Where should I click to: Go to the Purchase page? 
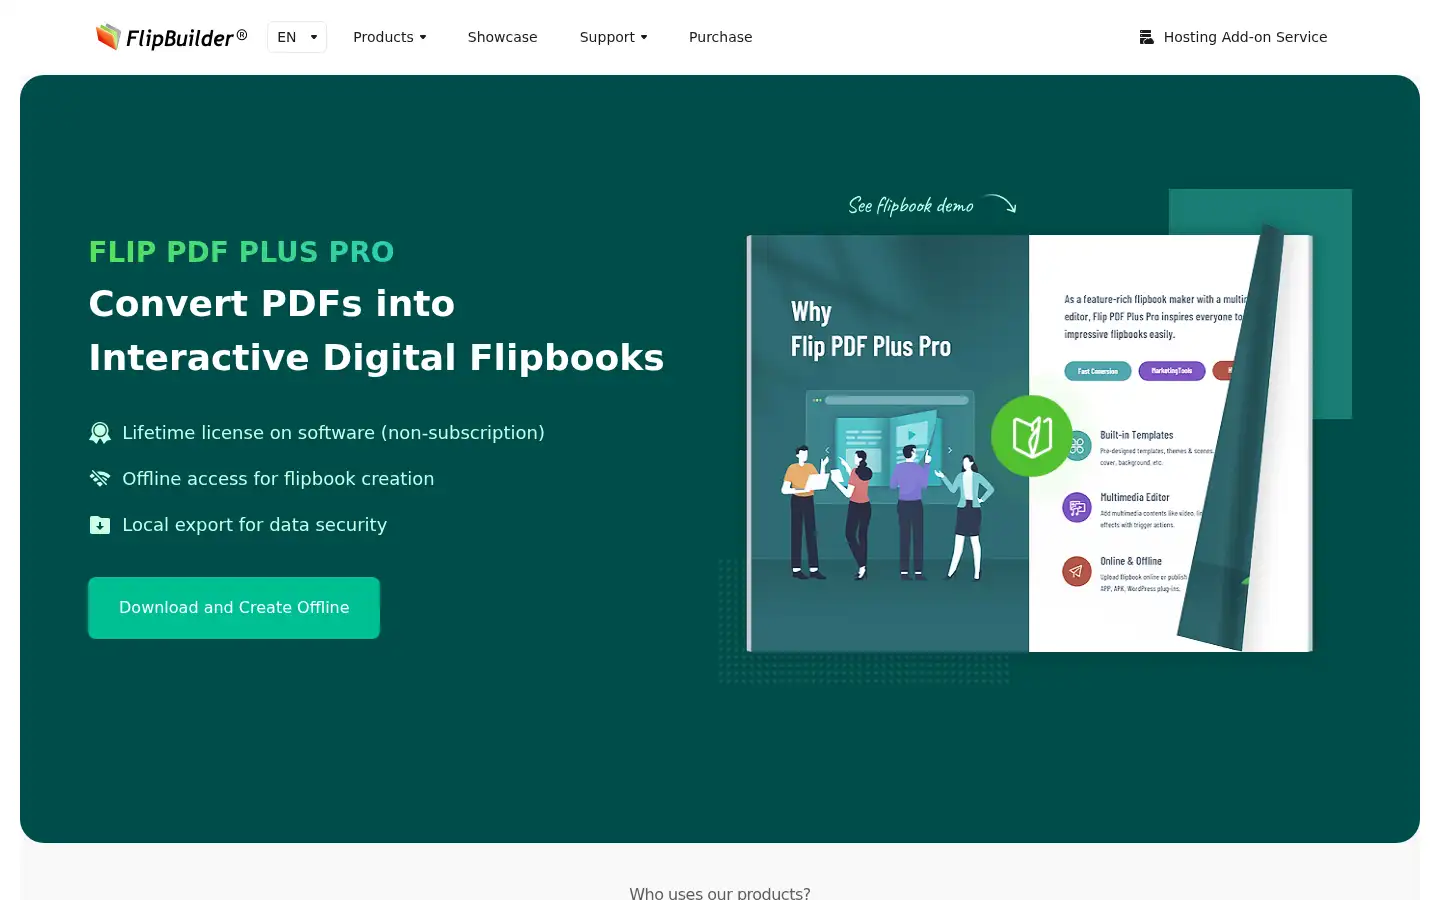[720, 37]
